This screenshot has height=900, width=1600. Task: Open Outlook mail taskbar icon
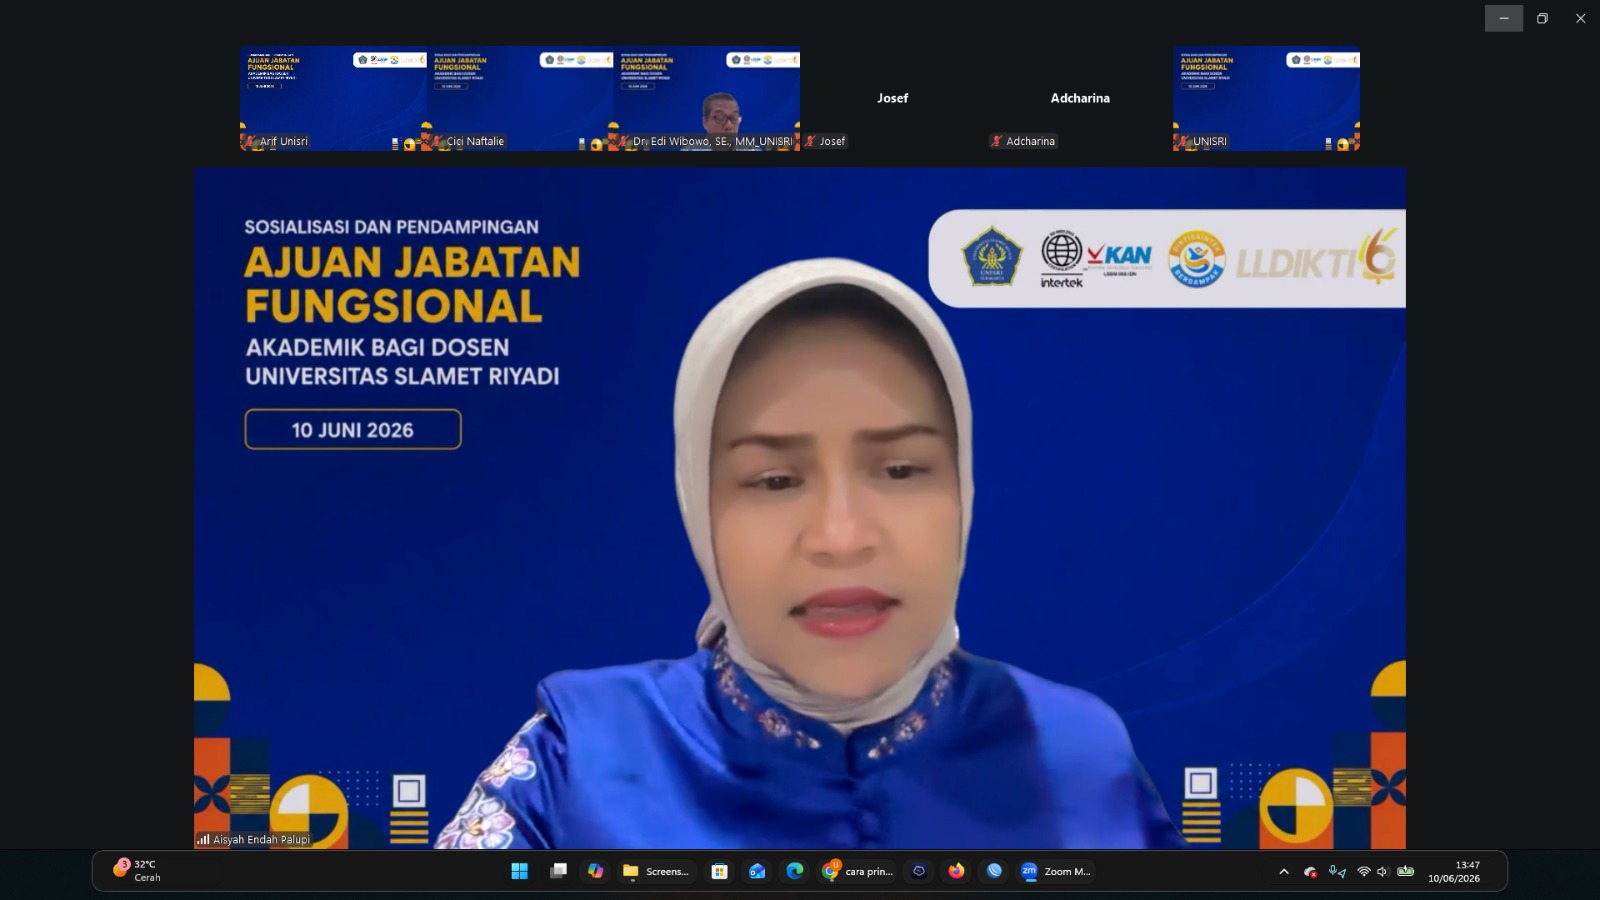pos(757,871)
